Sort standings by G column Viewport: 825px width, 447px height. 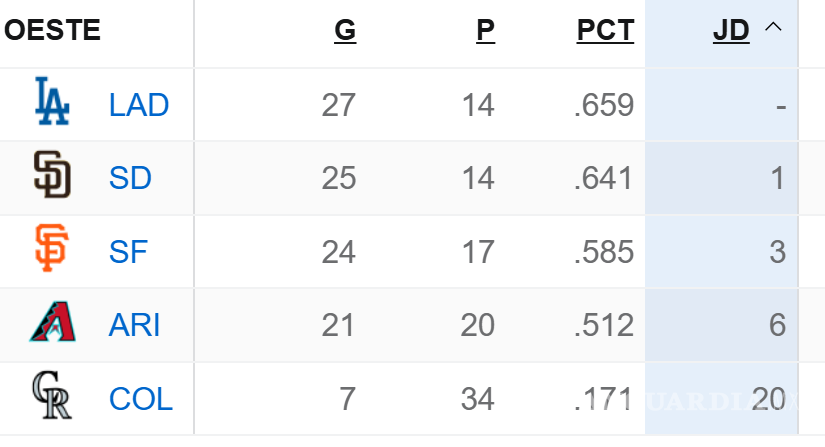(x=344, y=31)
